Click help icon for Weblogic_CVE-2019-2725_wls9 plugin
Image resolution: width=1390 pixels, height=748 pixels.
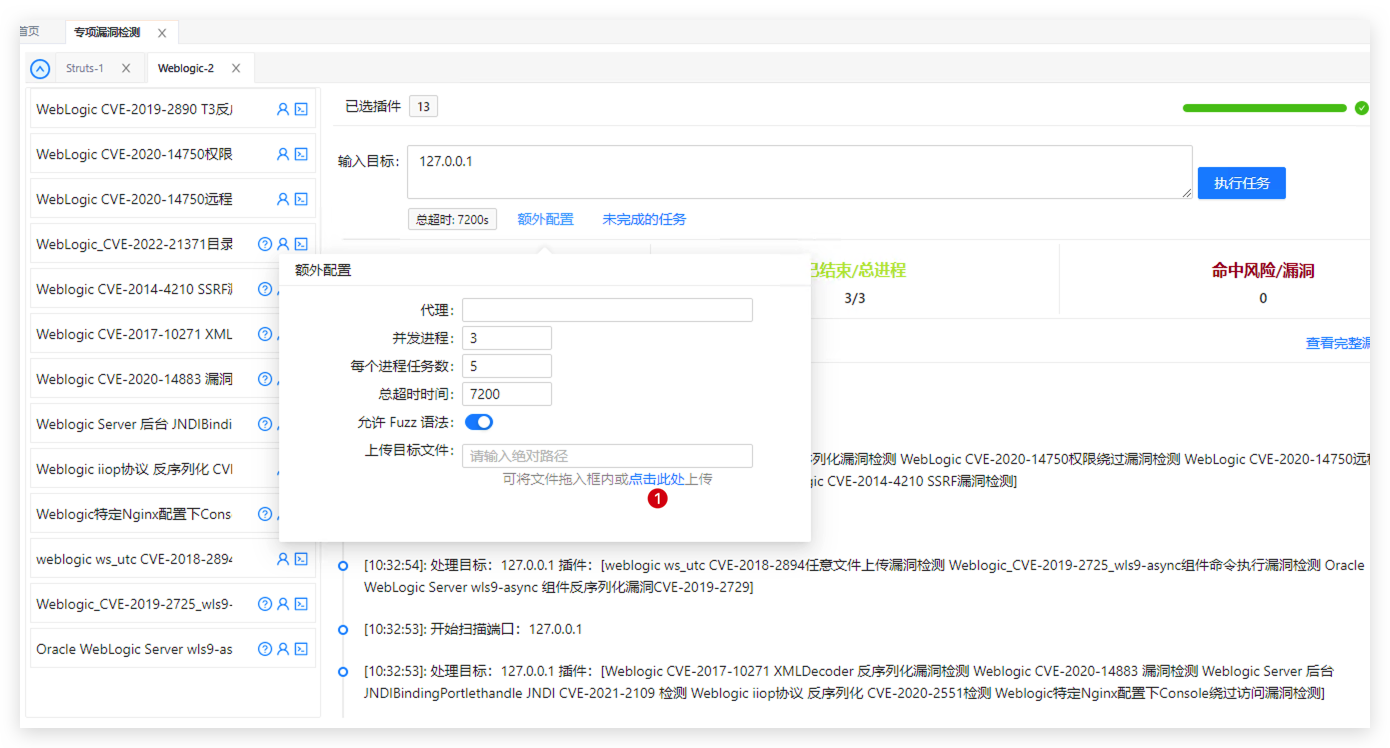265,604
